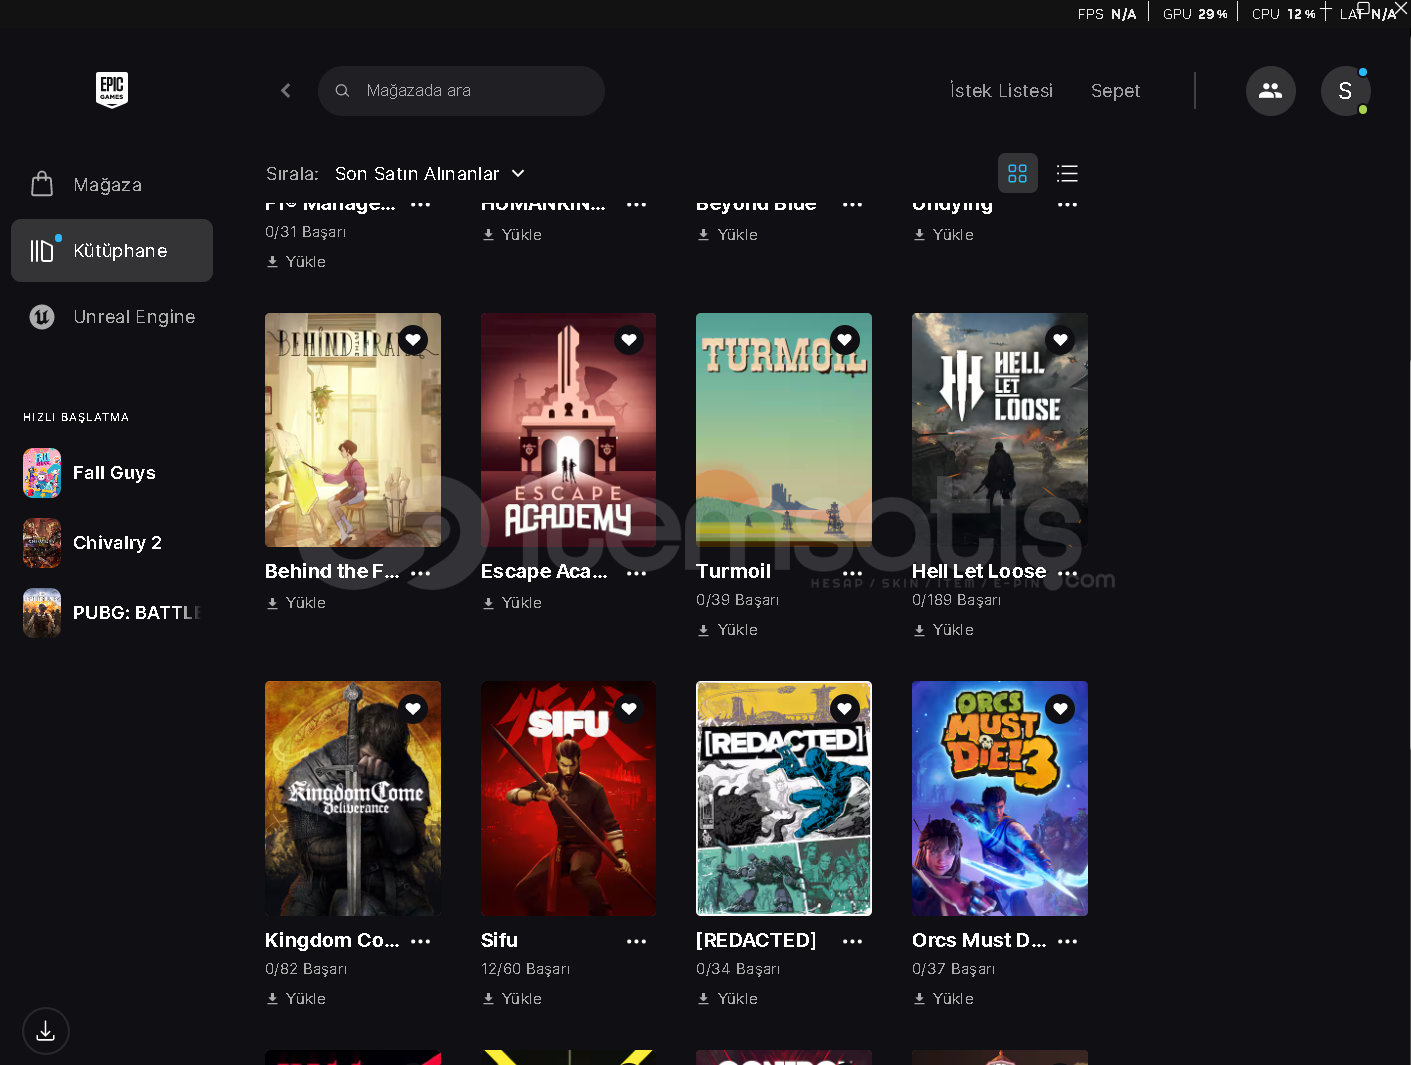Screen dimensions: 1411x1065
Task: Click Yükle under Kingdom Come
Action: [296, 999]
